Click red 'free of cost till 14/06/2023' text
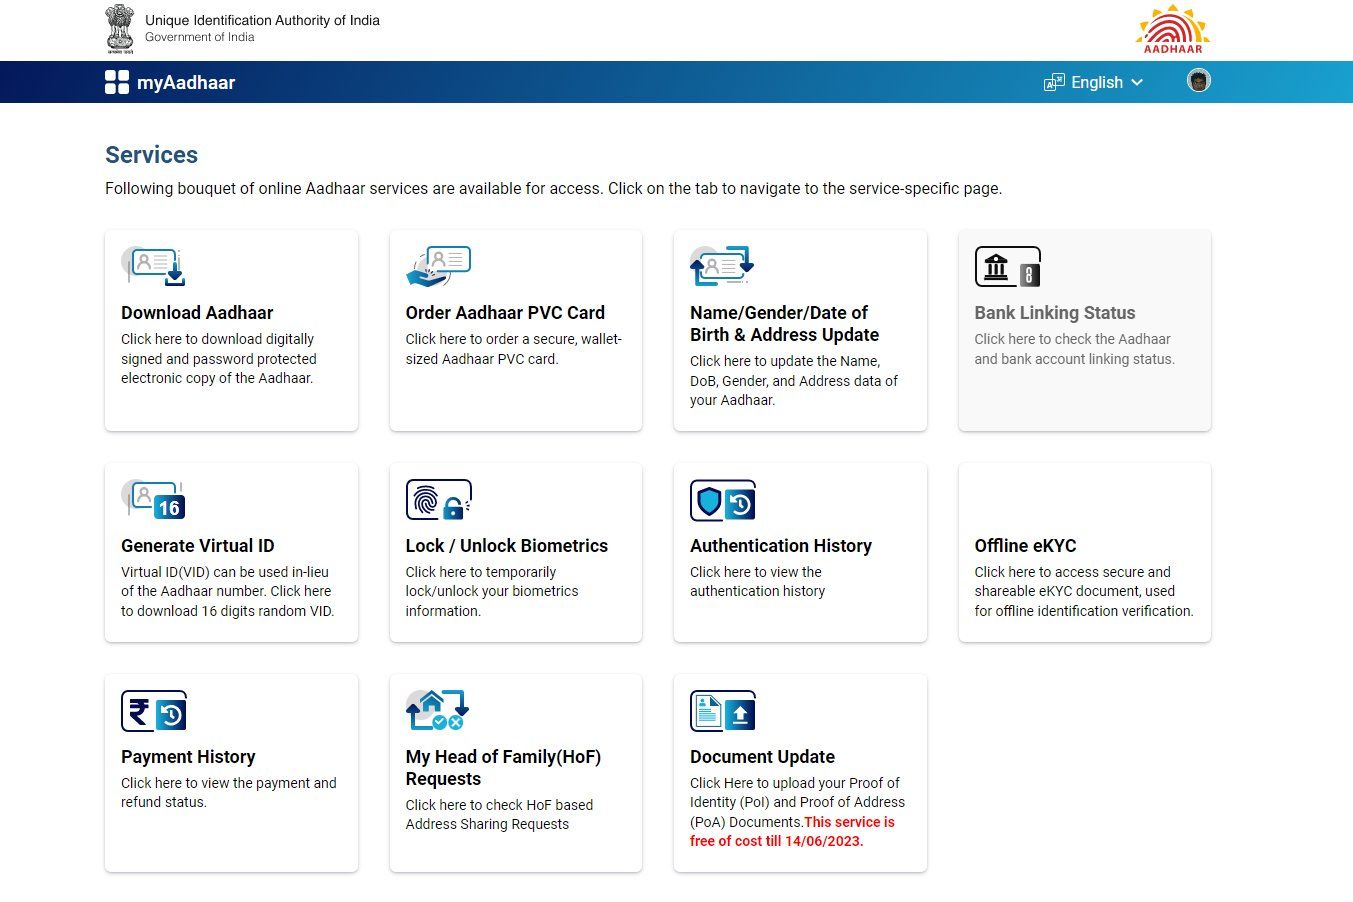Viewport: 1353px width, 902px height. (x=792, y=832)
